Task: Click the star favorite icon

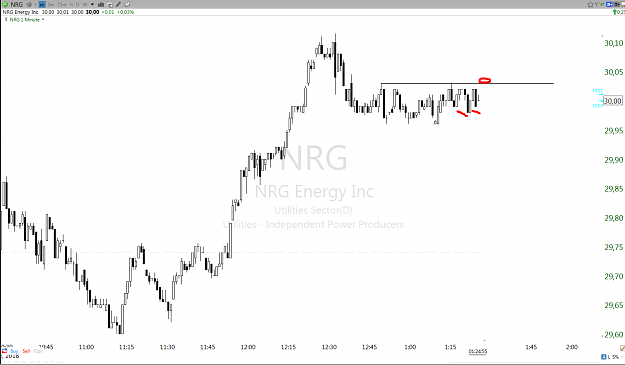Action: click(x=590, y=4)
